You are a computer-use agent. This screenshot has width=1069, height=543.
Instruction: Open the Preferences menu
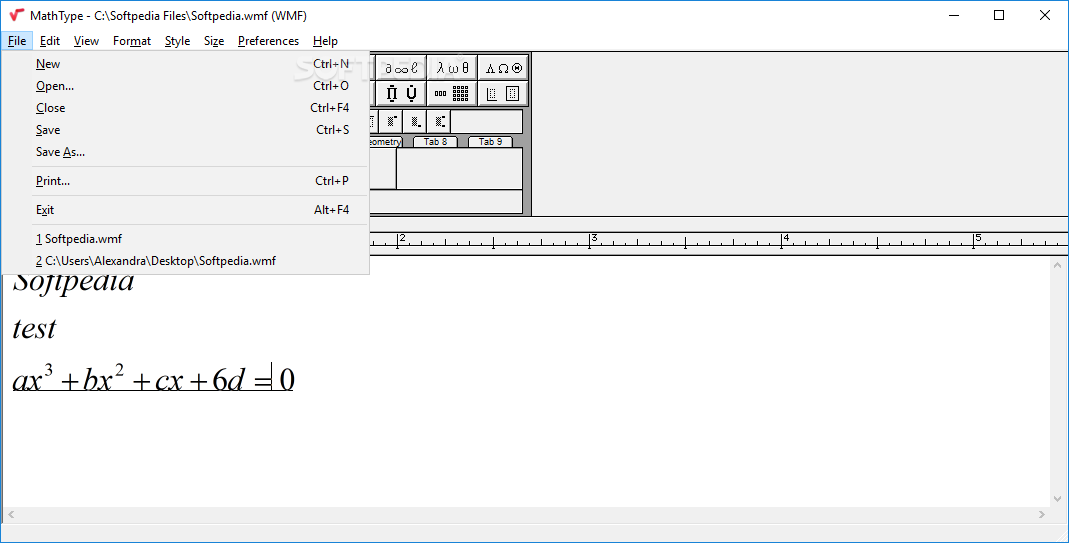[x=268, y=41]
